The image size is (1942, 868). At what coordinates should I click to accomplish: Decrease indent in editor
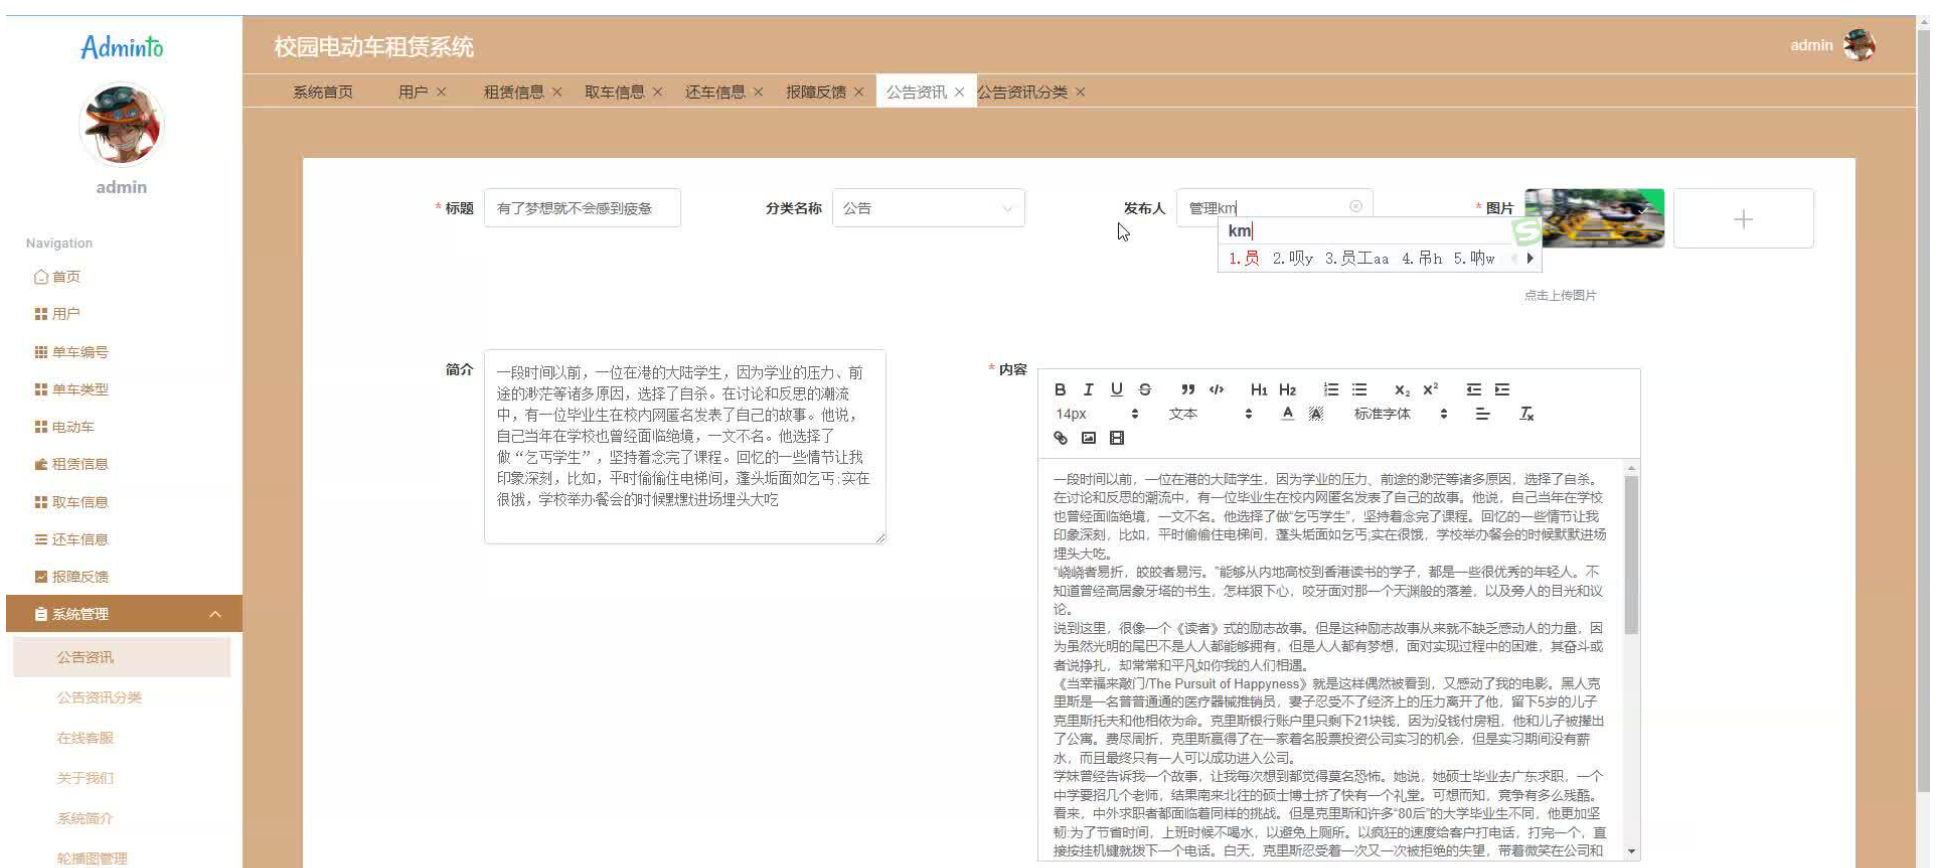click(x=1474, y=390)
